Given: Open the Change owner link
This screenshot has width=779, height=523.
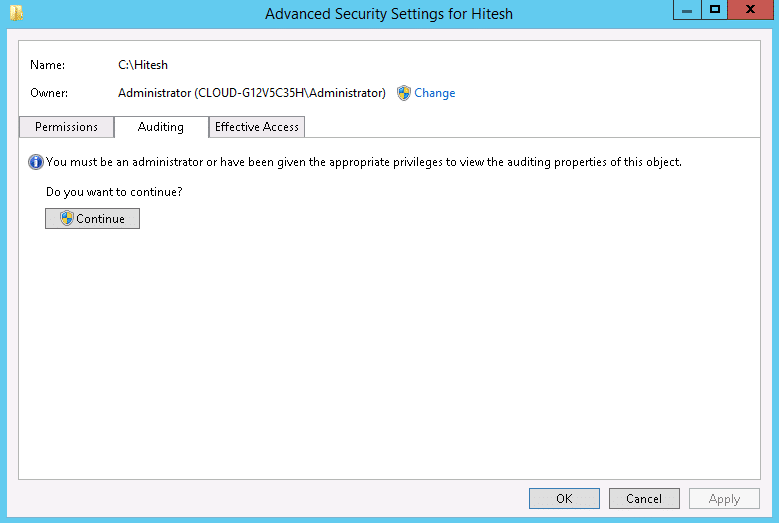Looking at the screenshot, I should (x=434, y=93).
